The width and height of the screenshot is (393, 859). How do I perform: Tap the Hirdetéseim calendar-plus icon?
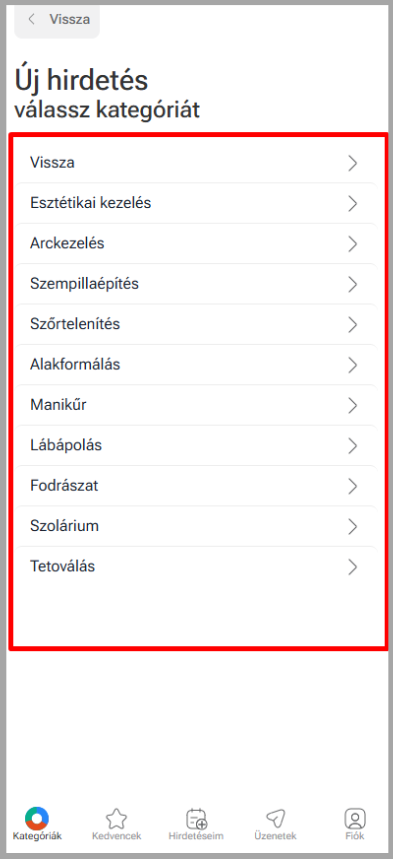196,818
